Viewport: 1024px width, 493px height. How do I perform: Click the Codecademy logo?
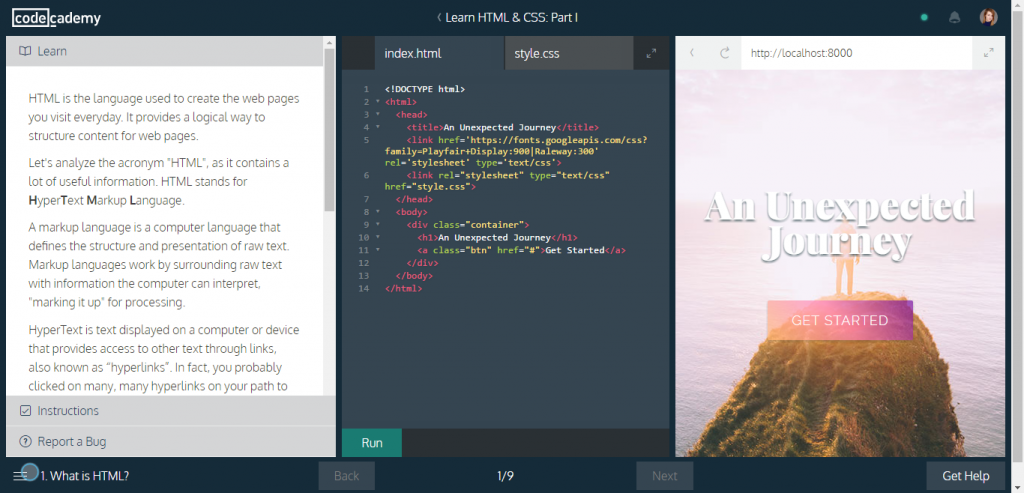click(56, 18)
